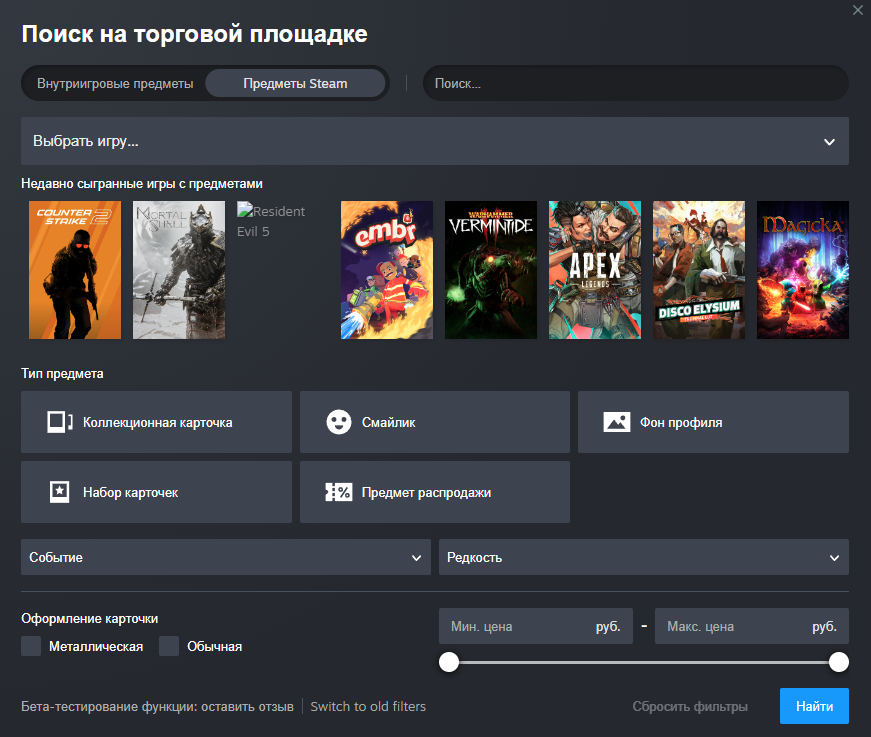Select the Counter-Strike 2 game cover

pos(75,270)
